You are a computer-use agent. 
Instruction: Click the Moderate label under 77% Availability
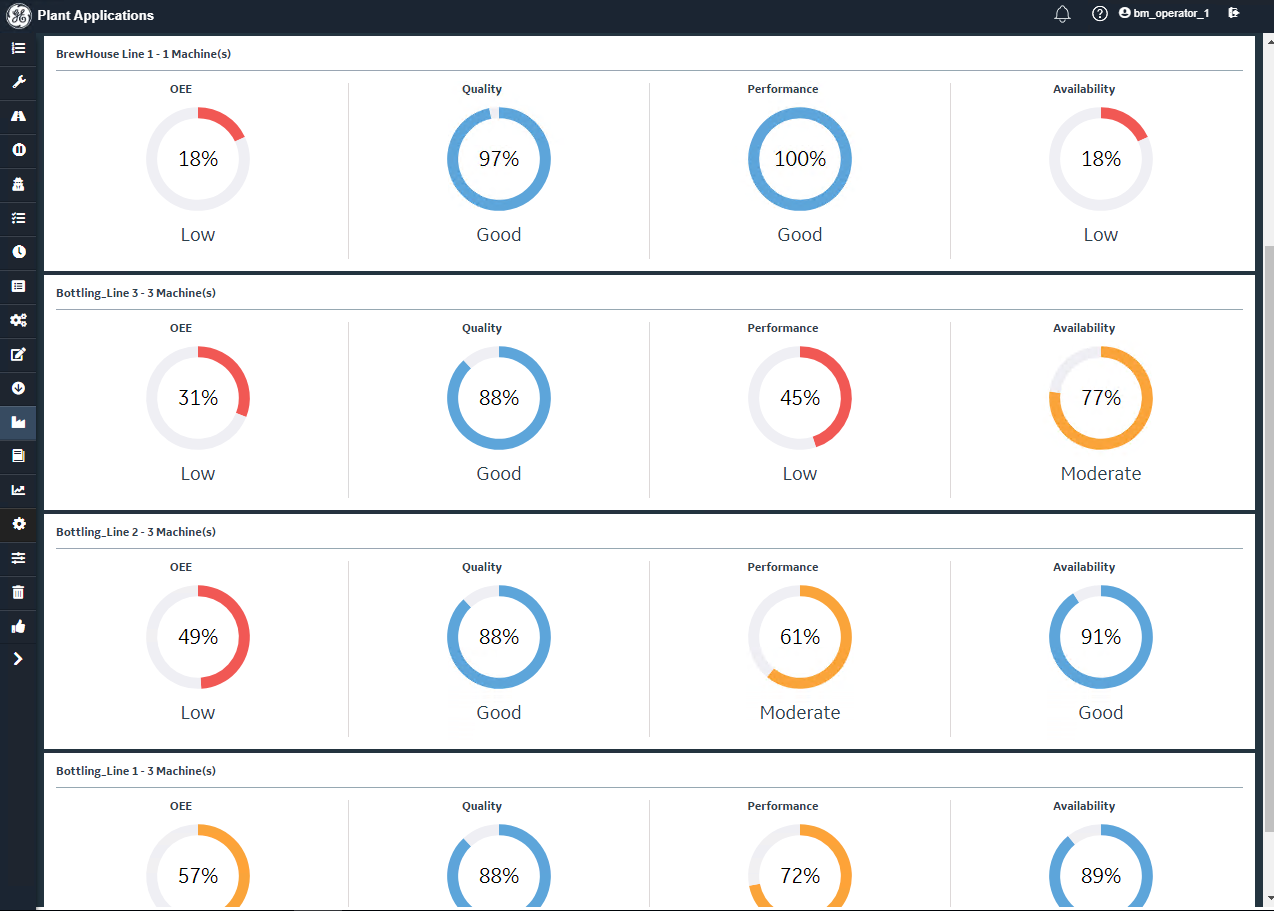pyautogui.click(x=1101, y=474)
